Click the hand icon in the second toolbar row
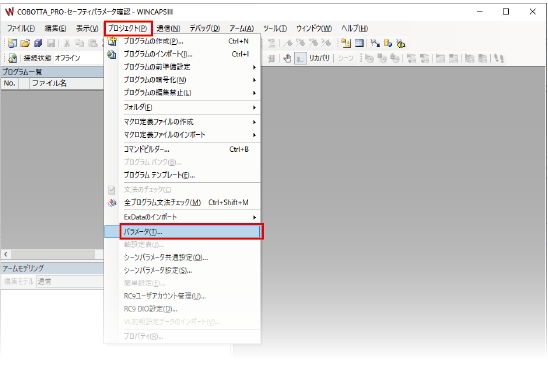Screen dimensions: 548x372 coord(287,58)
